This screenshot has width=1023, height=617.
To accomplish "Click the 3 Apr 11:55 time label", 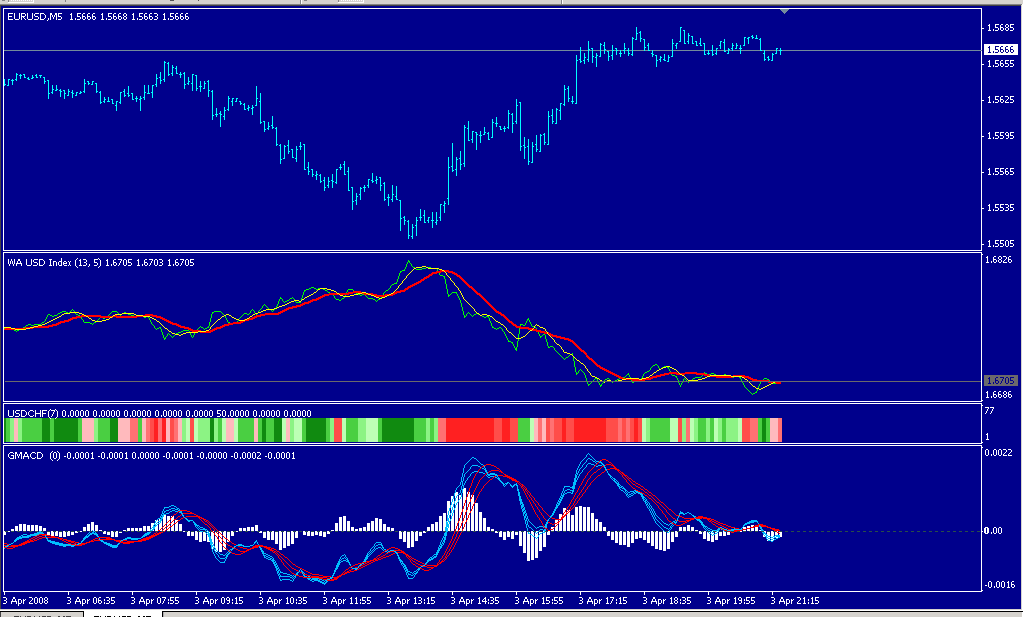I will pyautogui.click(x=347, y=600).
